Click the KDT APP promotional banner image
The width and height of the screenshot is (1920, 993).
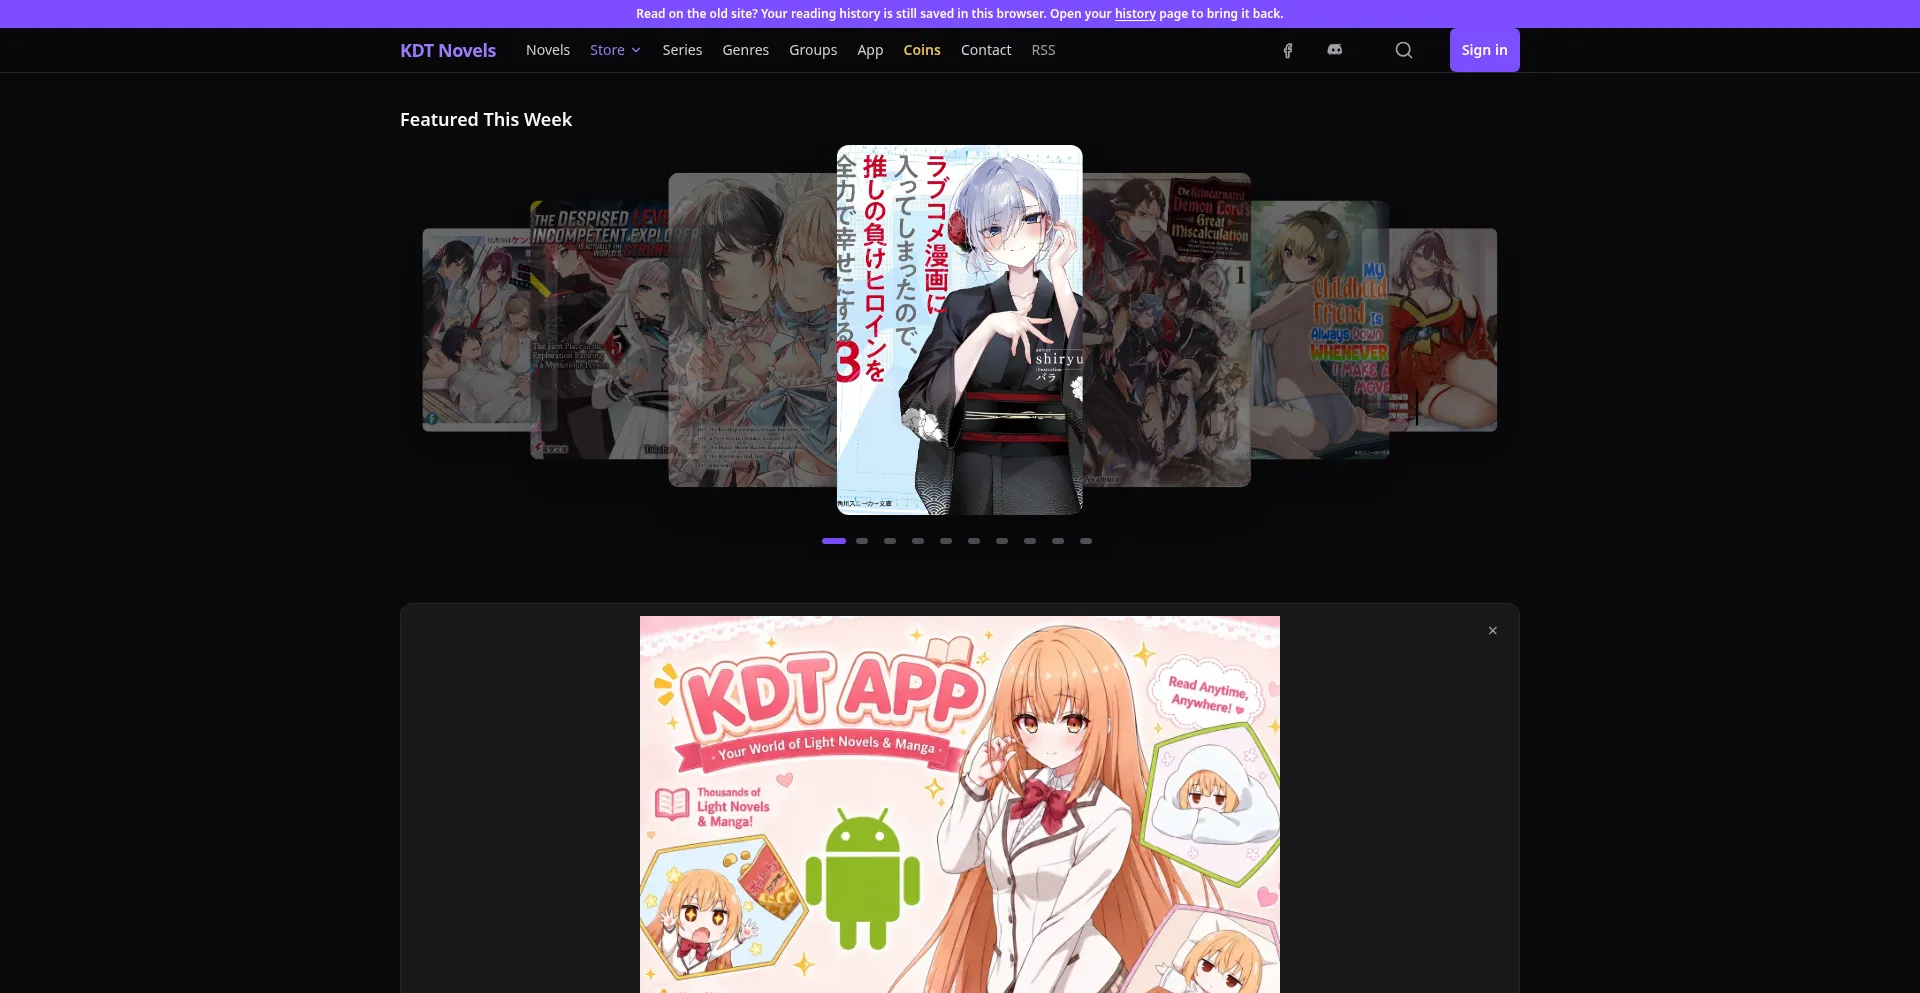tap(960, 804)
